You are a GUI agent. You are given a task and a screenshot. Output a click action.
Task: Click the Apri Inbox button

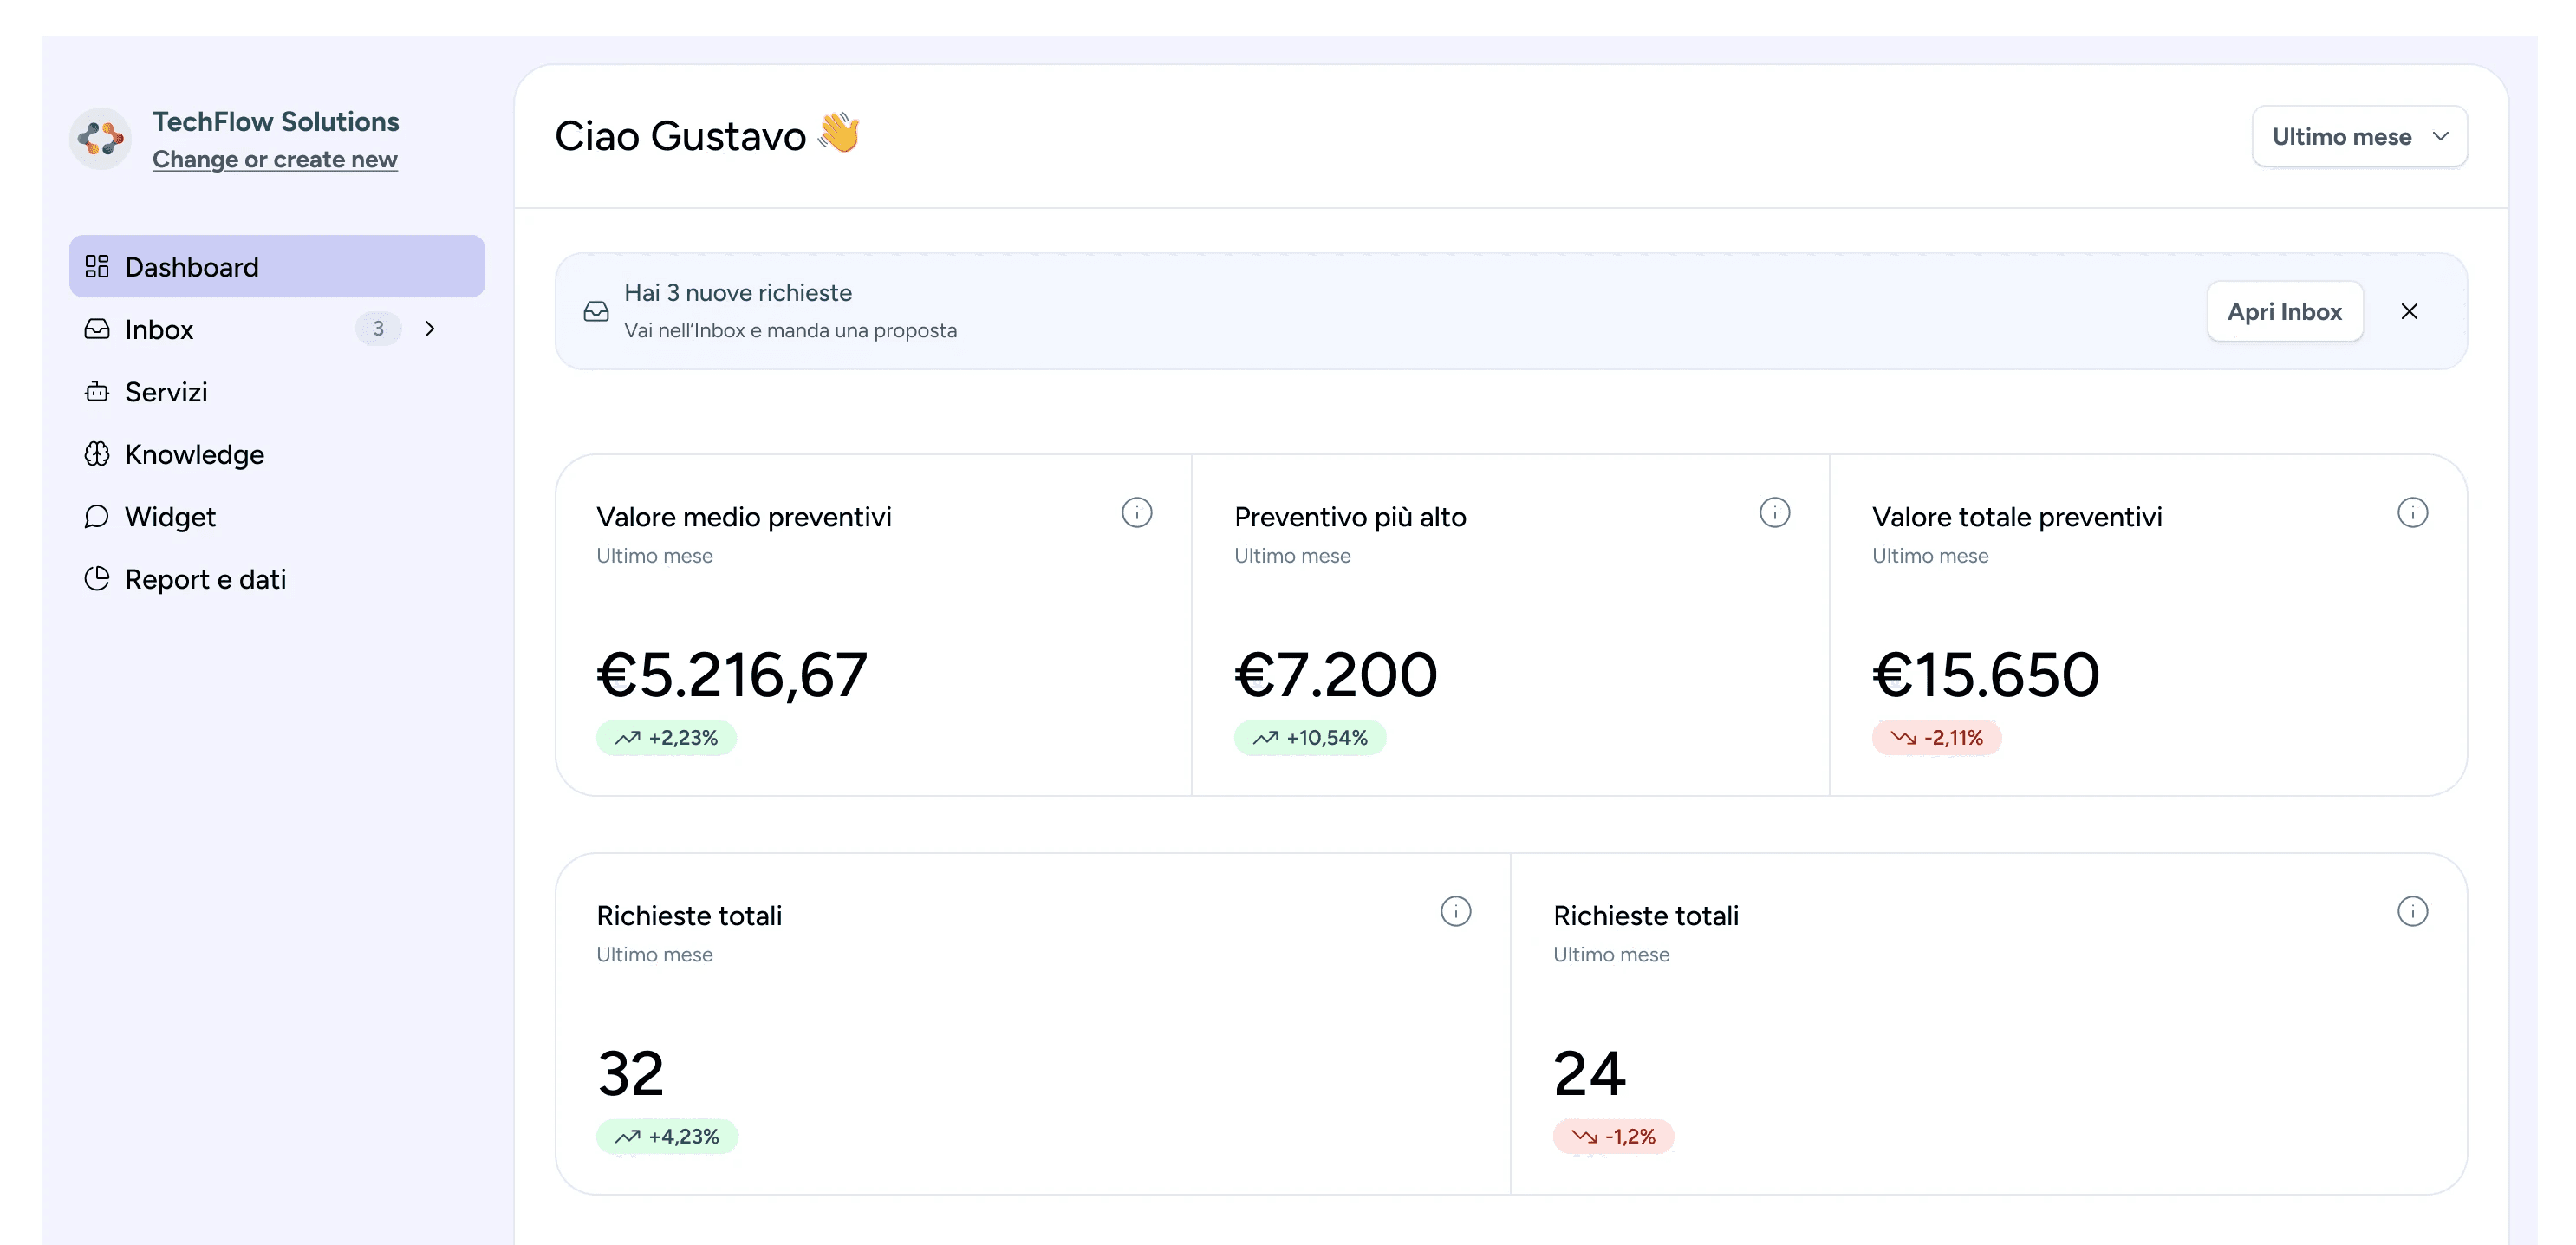coord(2284,312)
